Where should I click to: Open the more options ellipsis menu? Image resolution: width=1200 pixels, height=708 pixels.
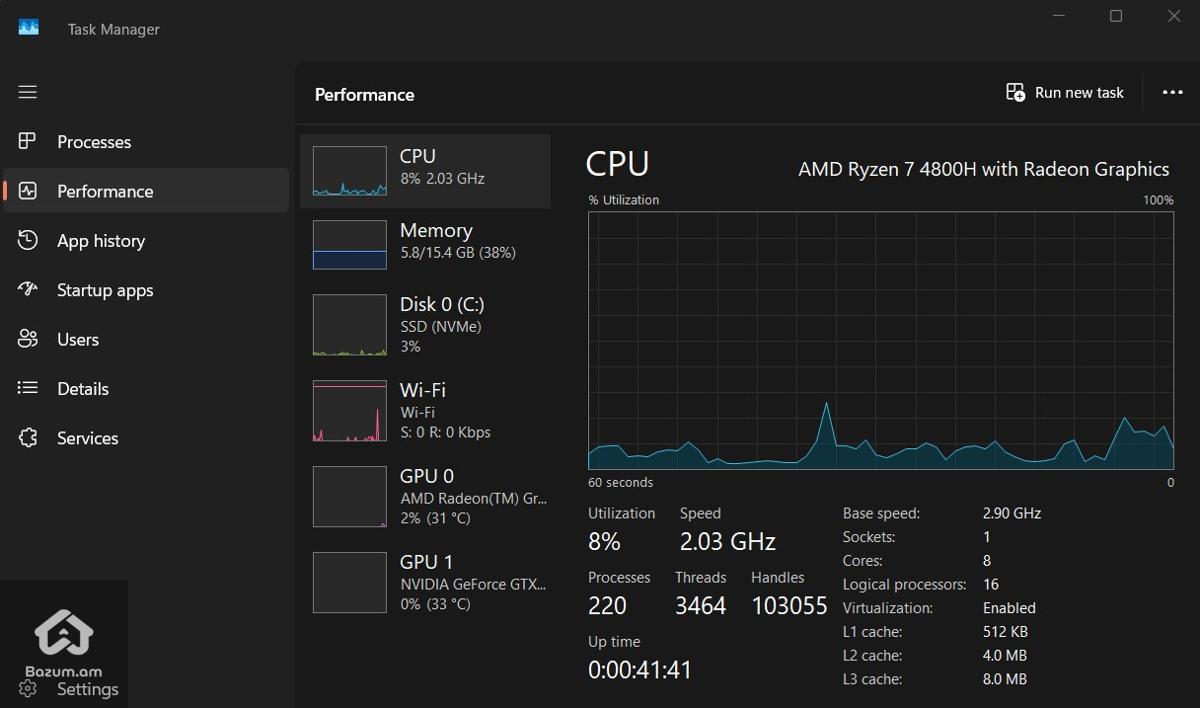(1171, 92)
